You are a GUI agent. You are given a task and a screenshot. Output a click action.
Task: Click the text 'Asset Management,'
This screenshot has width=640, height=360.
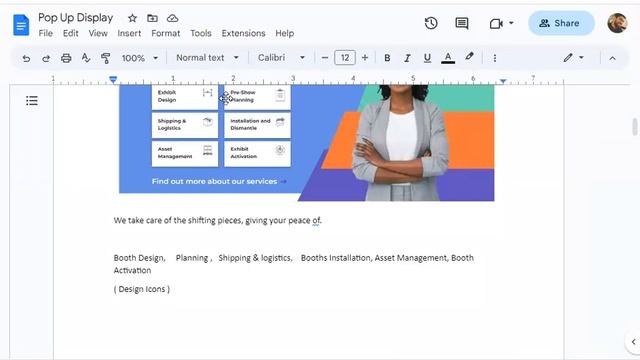[x=412, y=258]
